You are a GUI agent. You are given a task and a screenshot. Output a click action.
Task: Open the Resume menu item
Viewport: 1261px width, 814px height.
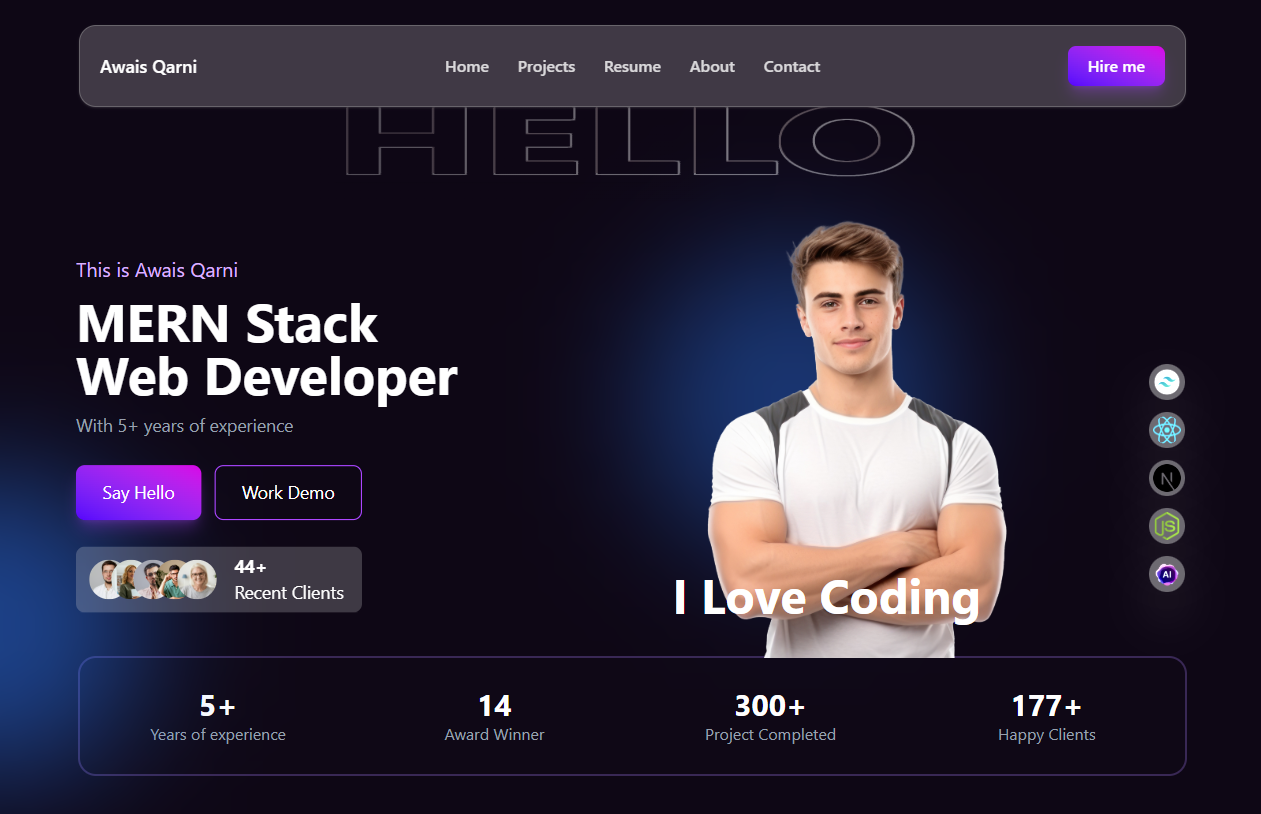tap(632, 67)
